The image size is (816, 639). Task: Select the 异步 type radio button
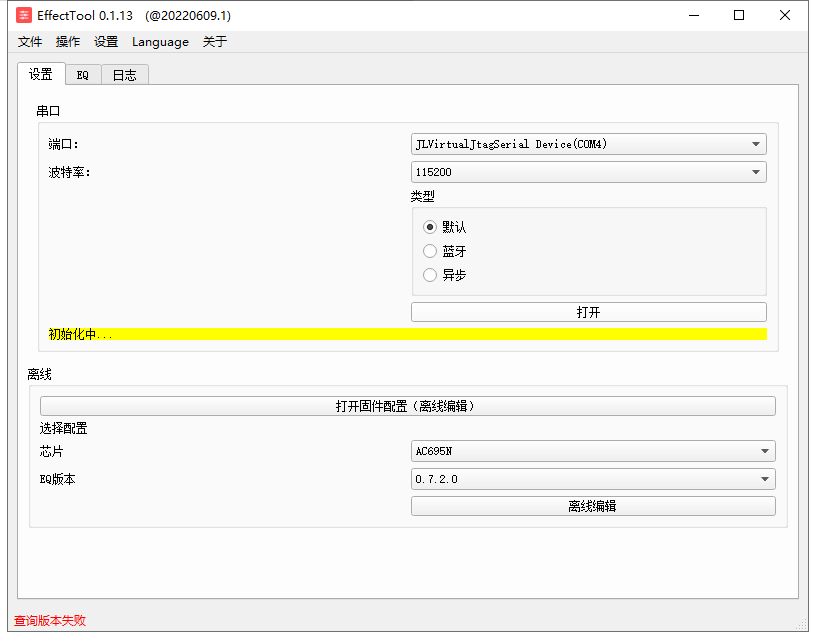click(430, 275)
